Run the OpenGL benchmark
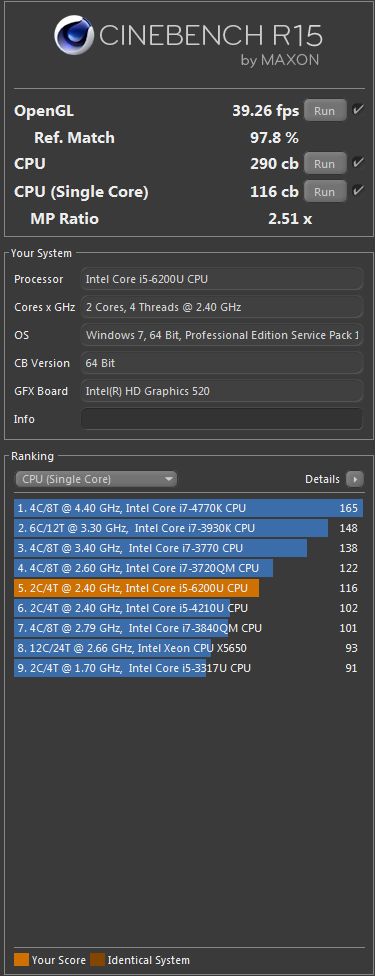375x976 pixels. (x=325, y=111)
